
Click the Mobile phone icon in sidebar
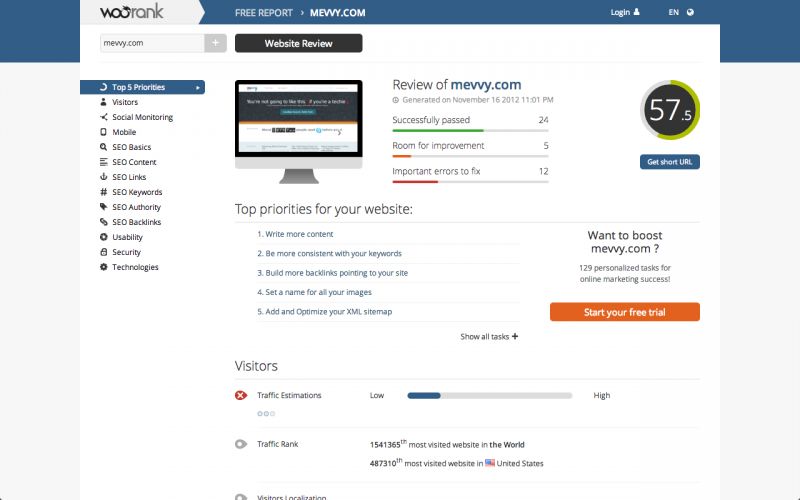coord(104,132)
